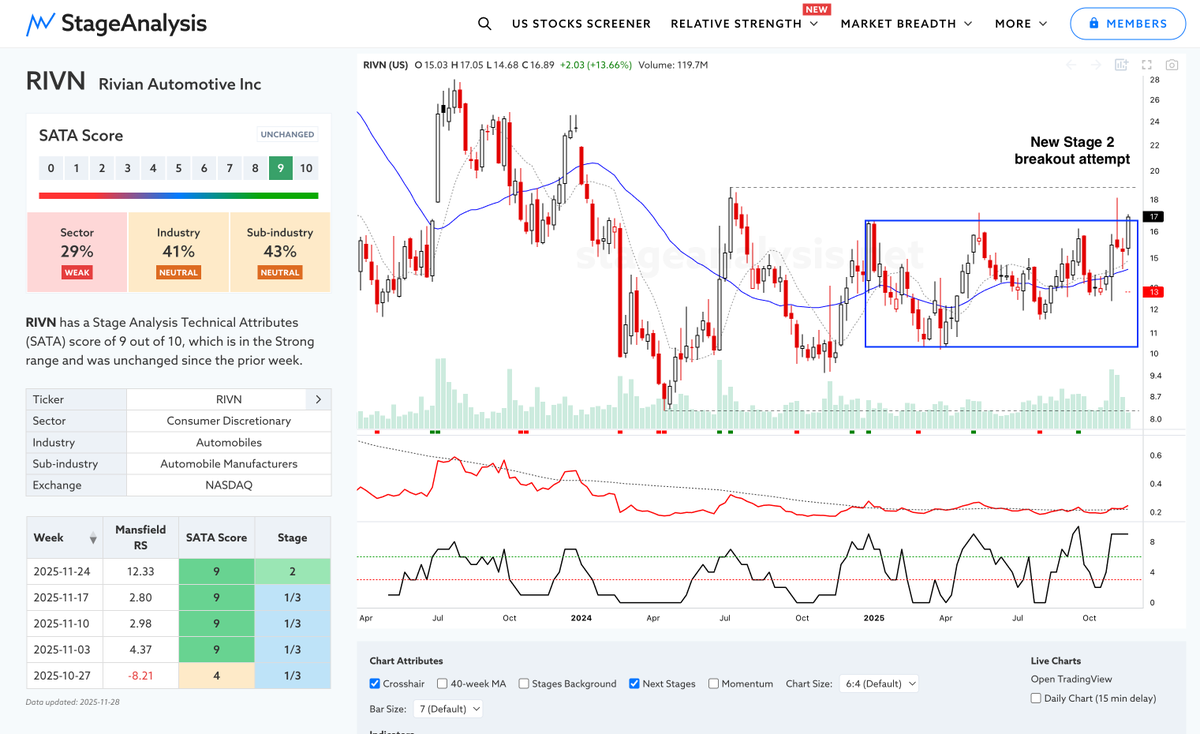Screen dimensions: 1200x734
Task: Click the current price tag 17
Action: tap(1154, 216)
